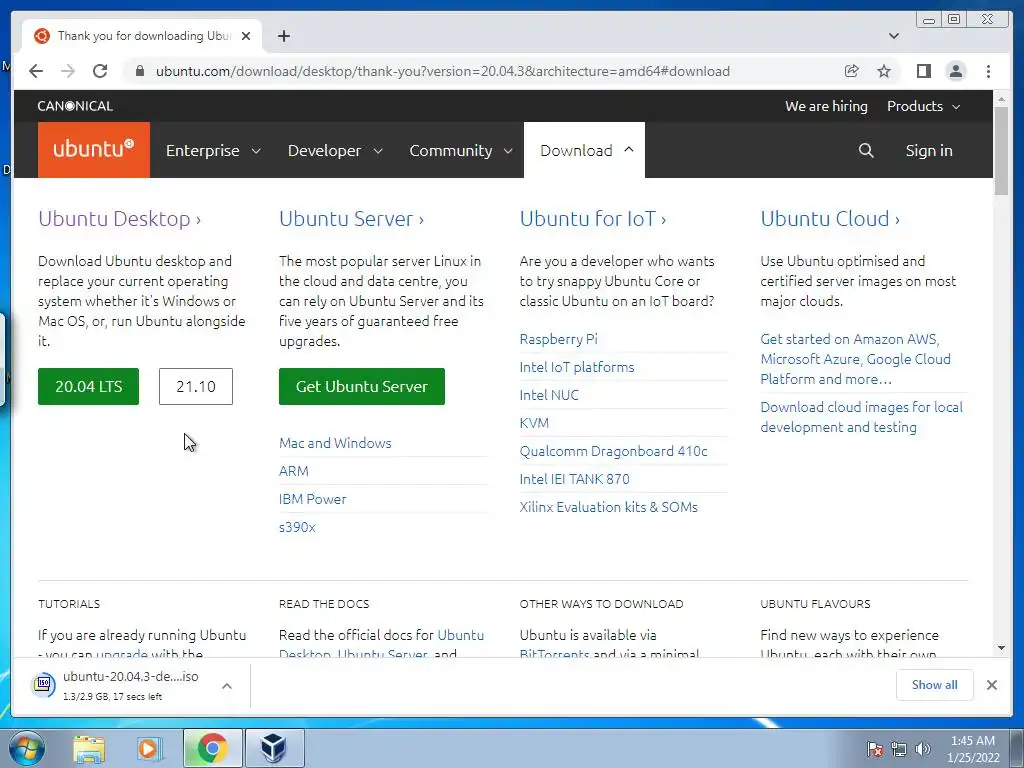This screenshot has height=768, width=1024.
Task: Open the KVM link
Action: 534,423
